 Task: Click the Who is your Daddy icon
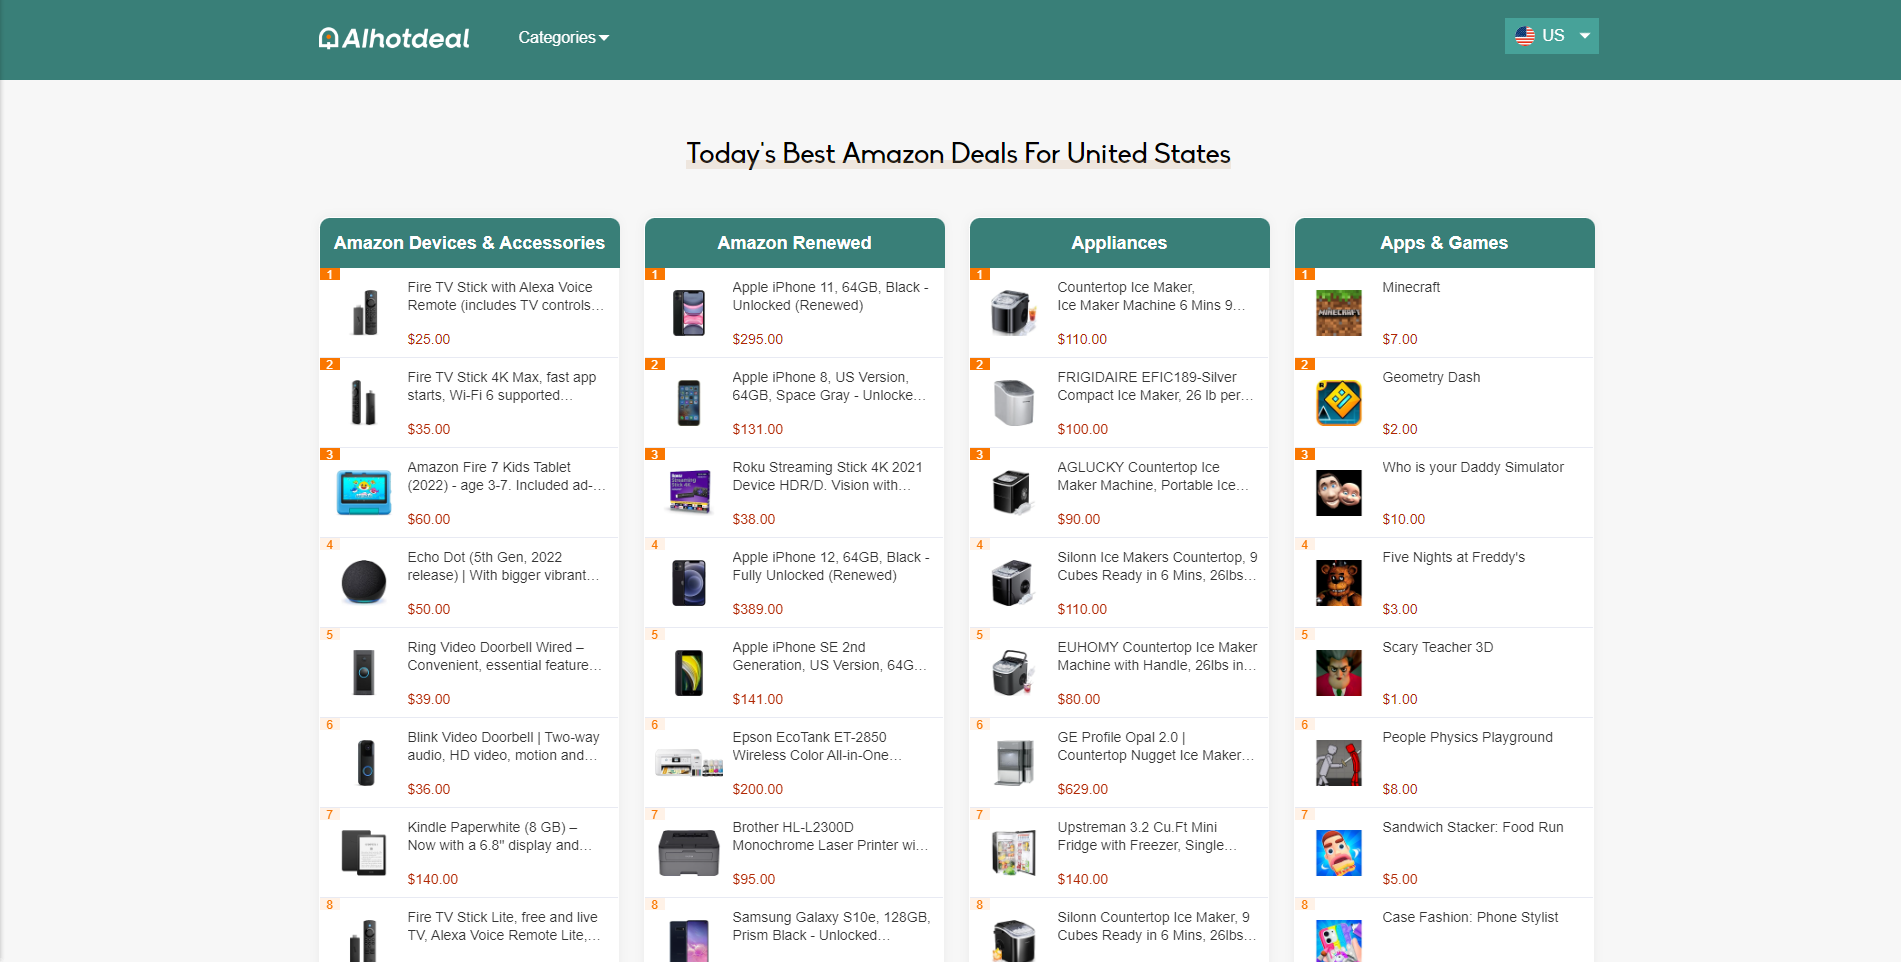(1339, 493)
